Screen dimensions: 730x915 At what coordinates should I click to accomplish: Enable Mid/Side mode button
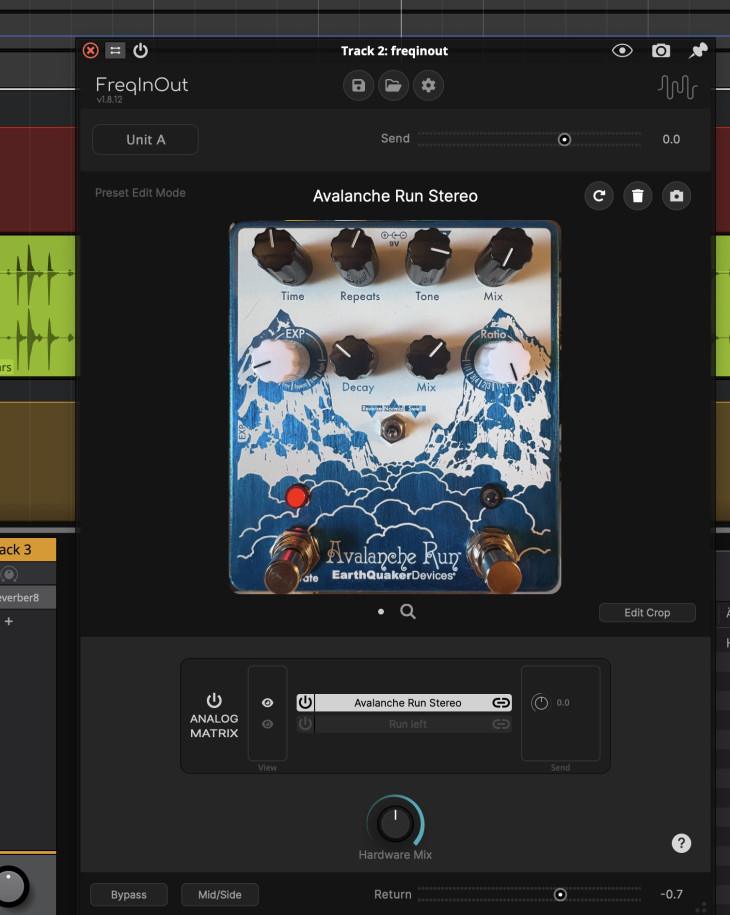(x=219, y=895)
